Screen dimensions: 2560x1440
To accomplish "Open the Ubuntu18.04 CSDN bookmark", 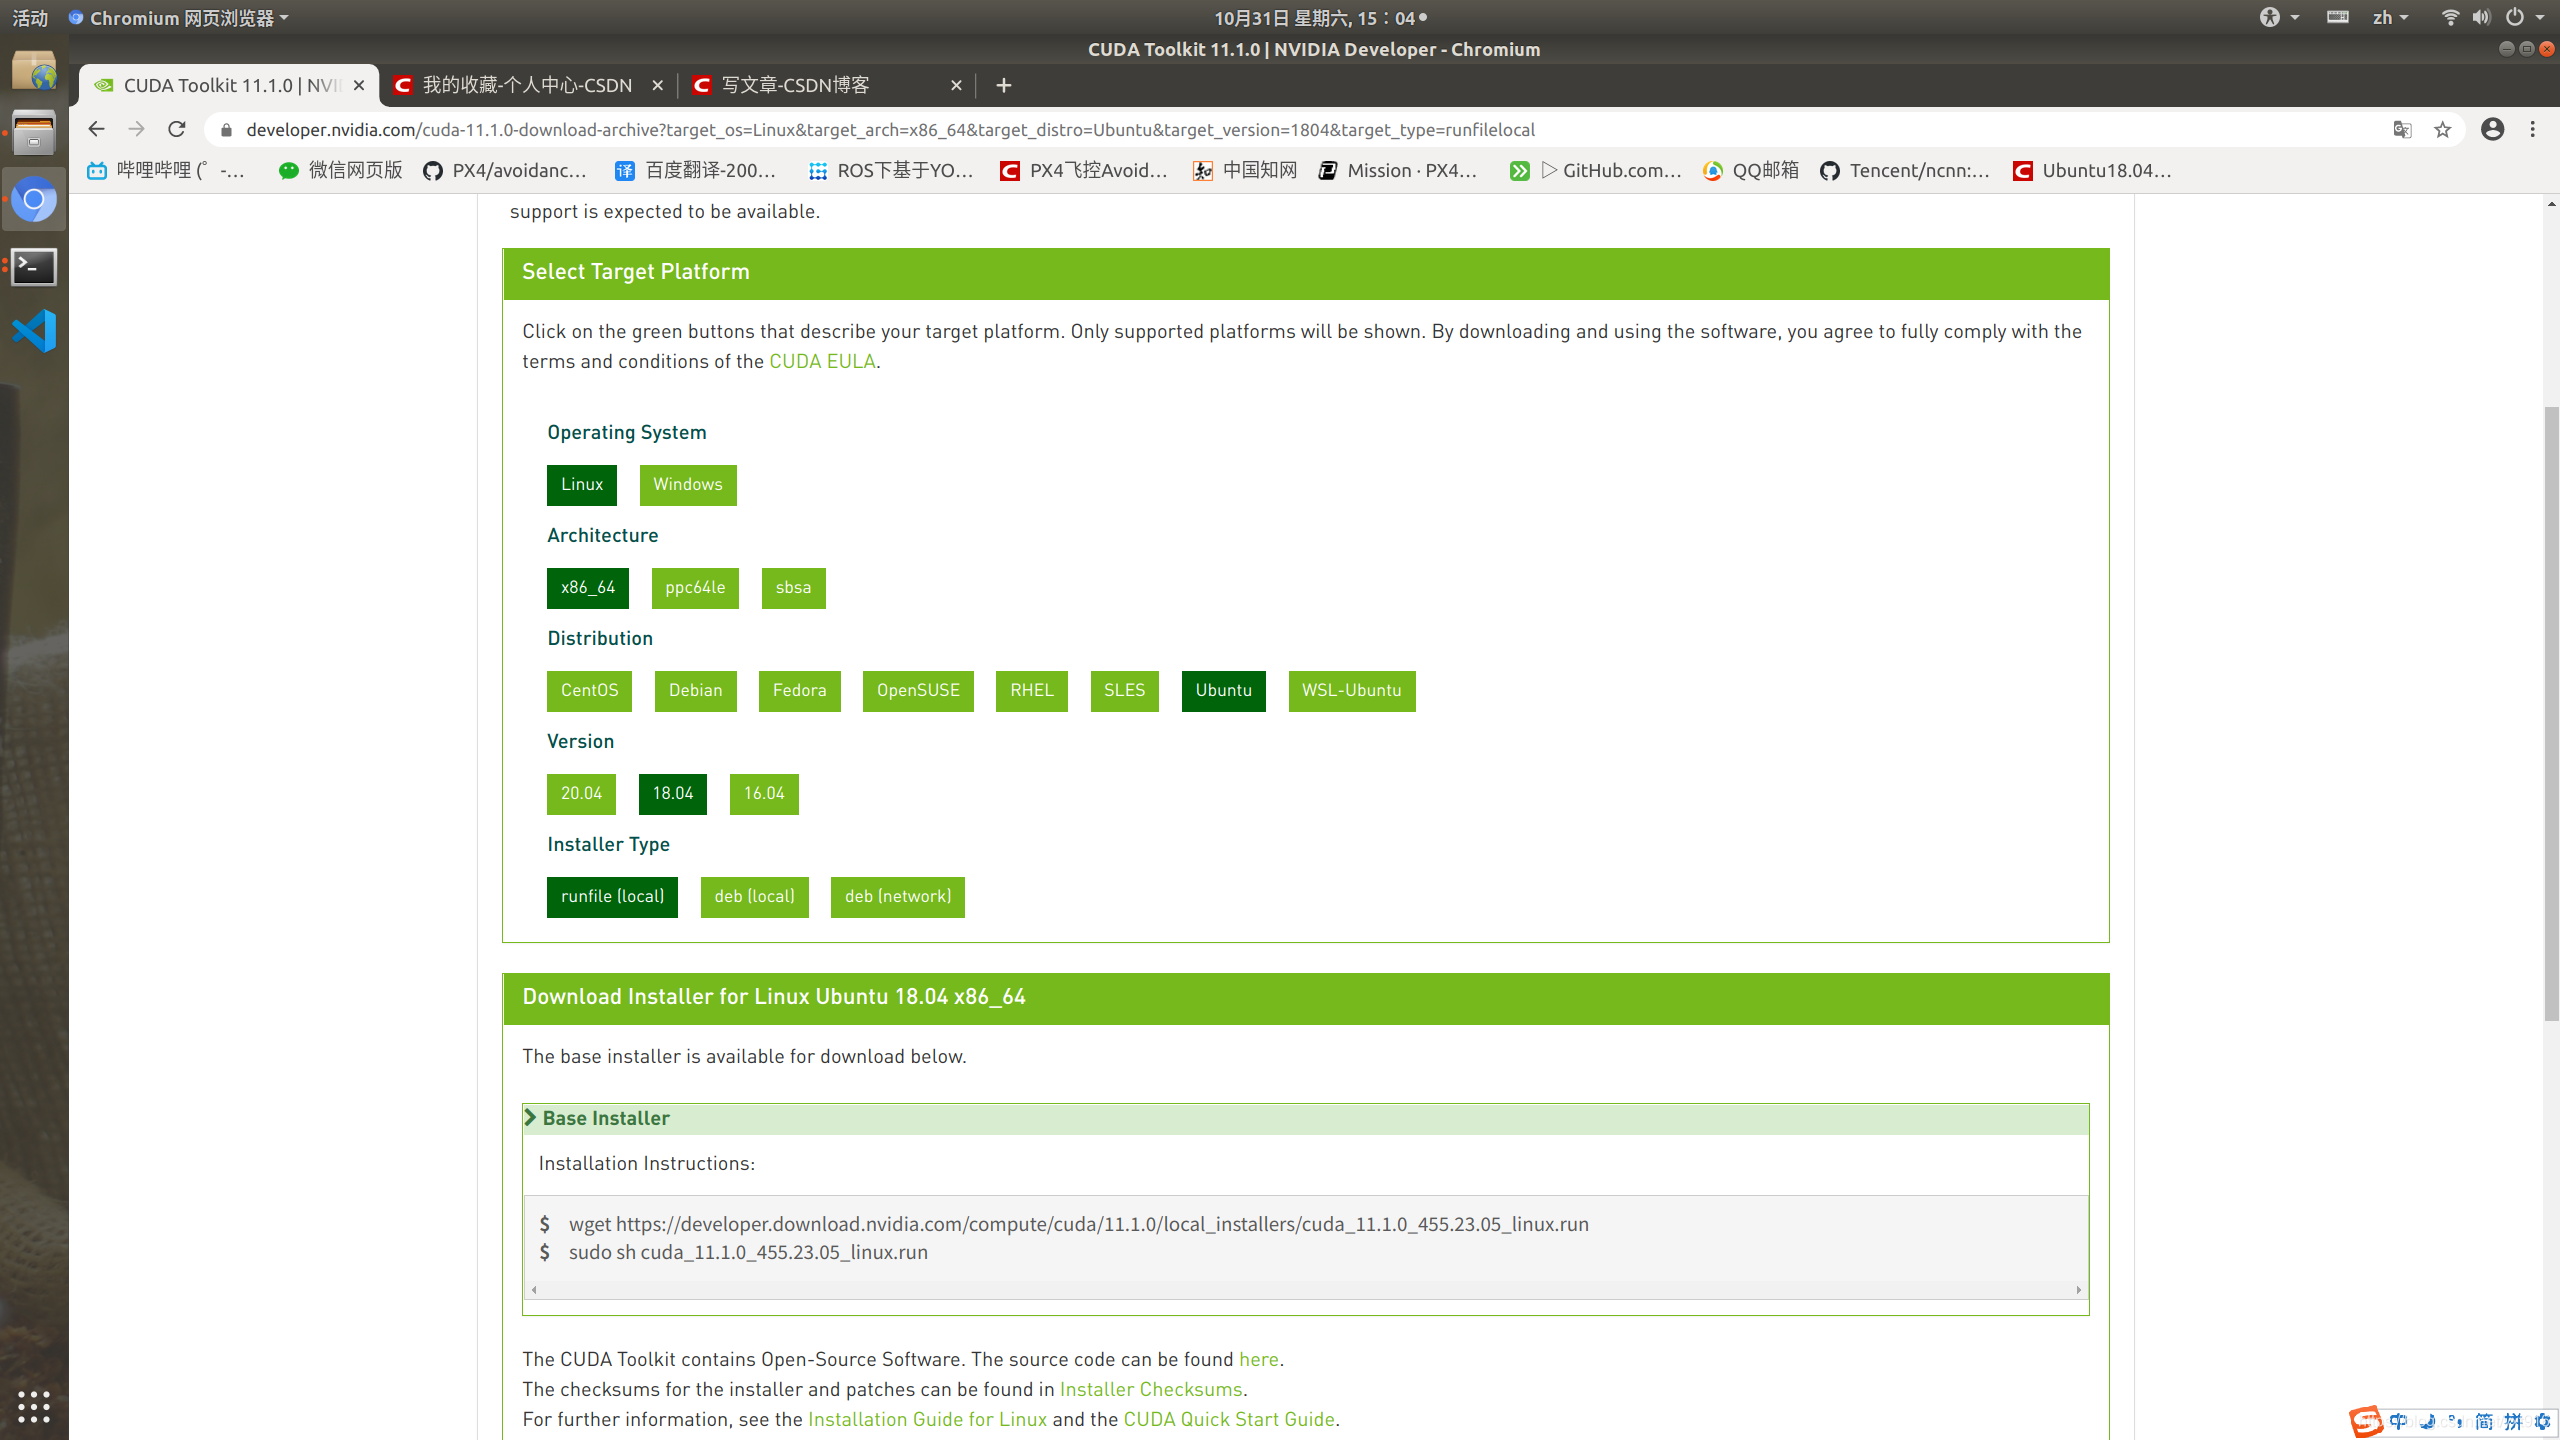I will click(2092, 171).
